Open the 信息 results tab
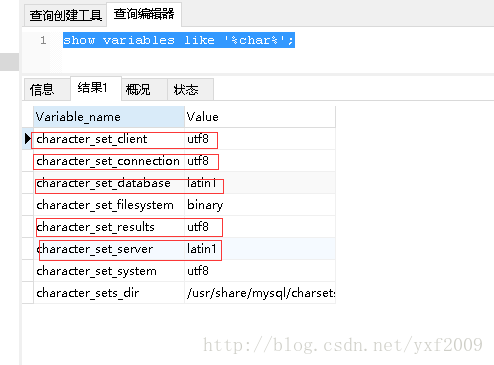This screenshot has width=494, height=365. [x=47, y=89]
